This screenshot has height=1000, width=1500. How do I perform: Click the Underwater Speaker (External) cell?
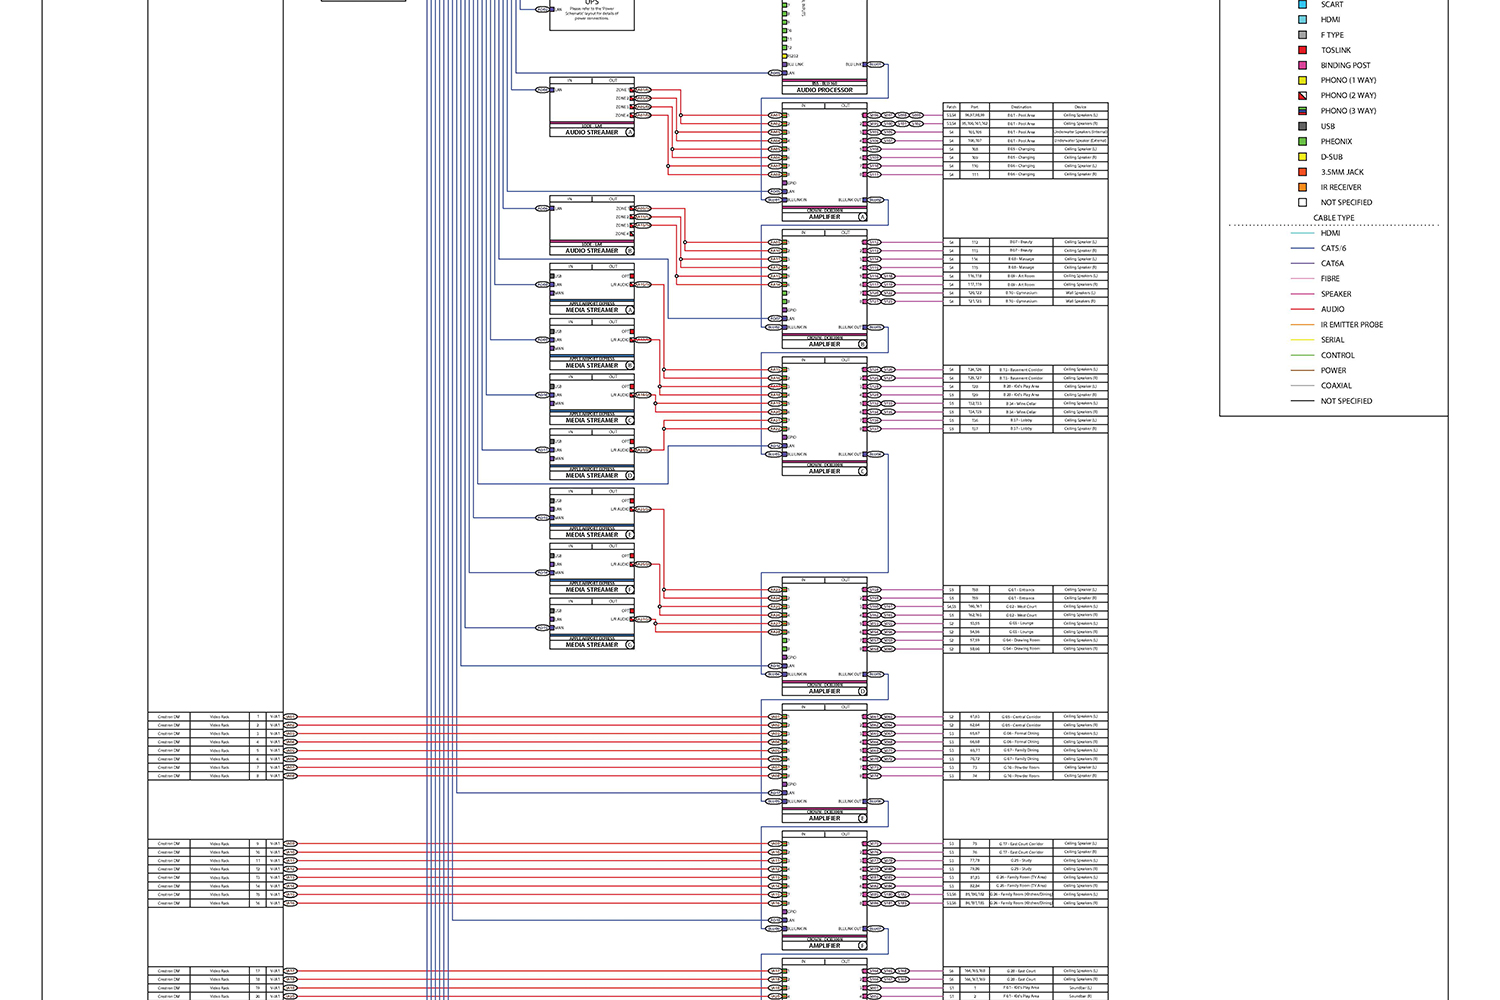click(1080, 141)
